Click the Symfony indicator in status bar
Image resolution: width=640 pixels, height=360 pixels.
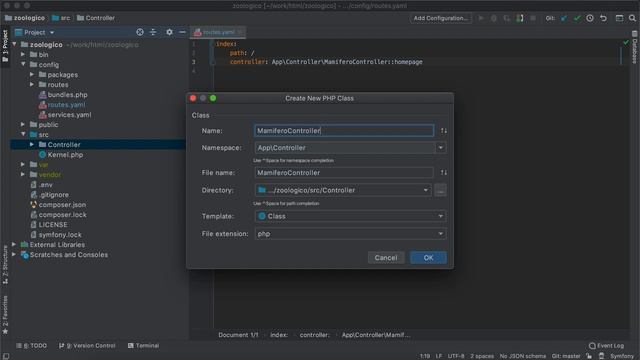(x=622, y=356)
